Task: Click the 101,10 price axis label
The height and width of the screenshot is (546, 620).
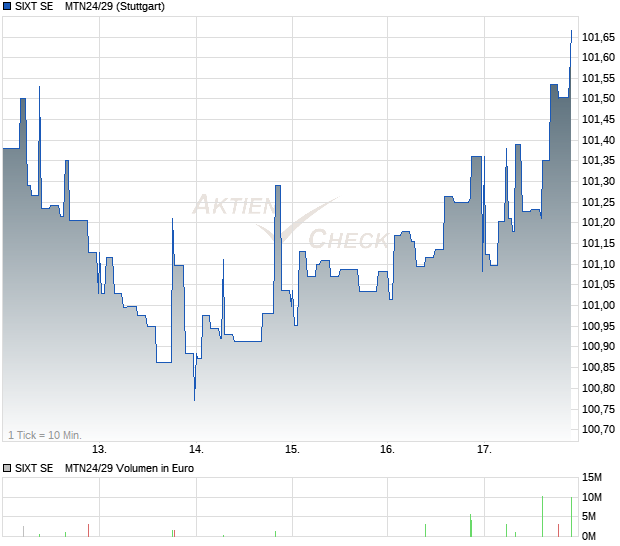Action: 598,264
